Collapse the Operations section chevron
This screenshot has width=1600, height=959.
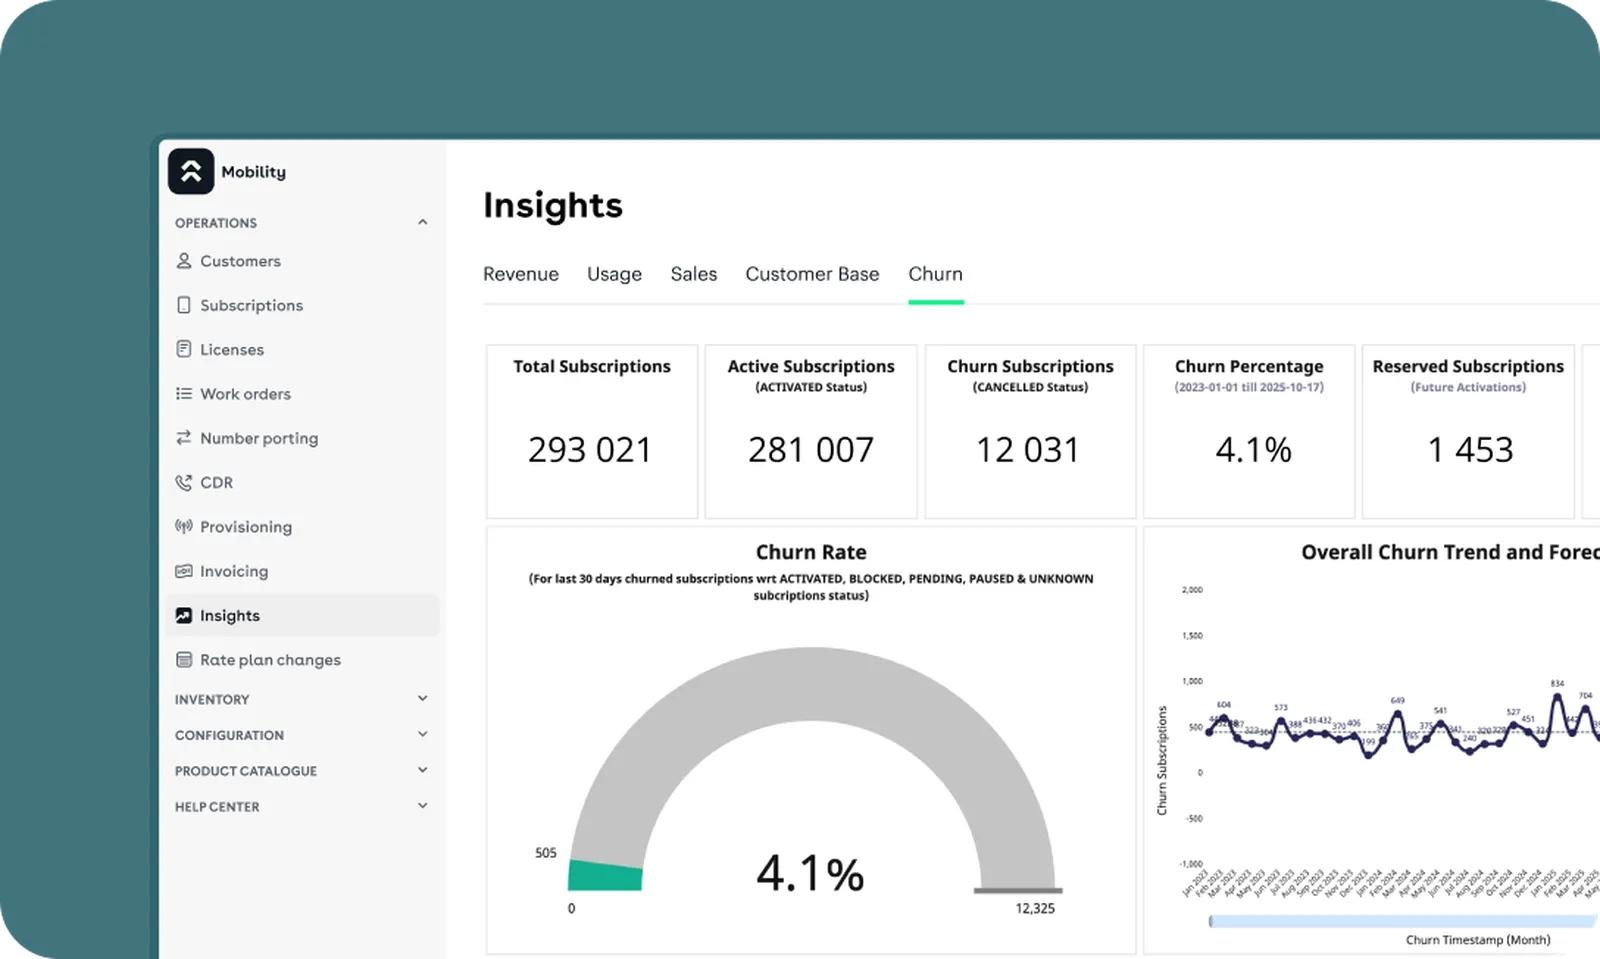[x=422, y=222]
